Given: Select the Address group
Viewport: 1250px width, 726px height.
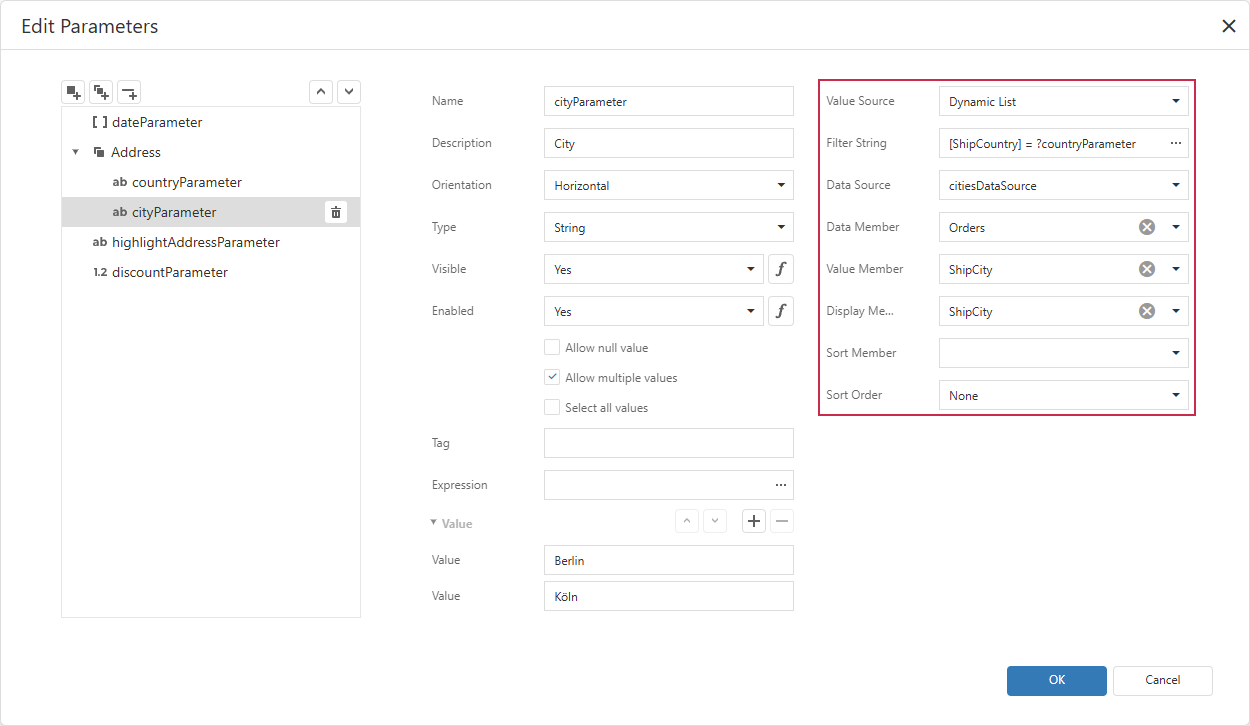Looking at the screenshot, I should (x=211, y=152).
